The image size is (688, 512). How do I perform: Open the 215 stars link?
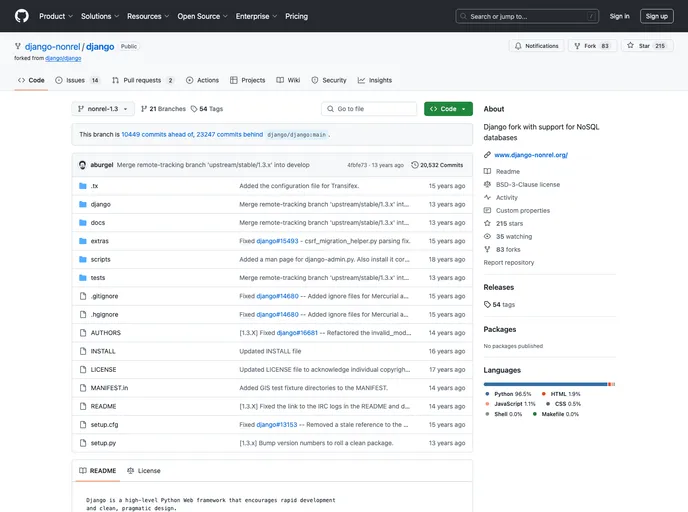click(x=509, y=224)
